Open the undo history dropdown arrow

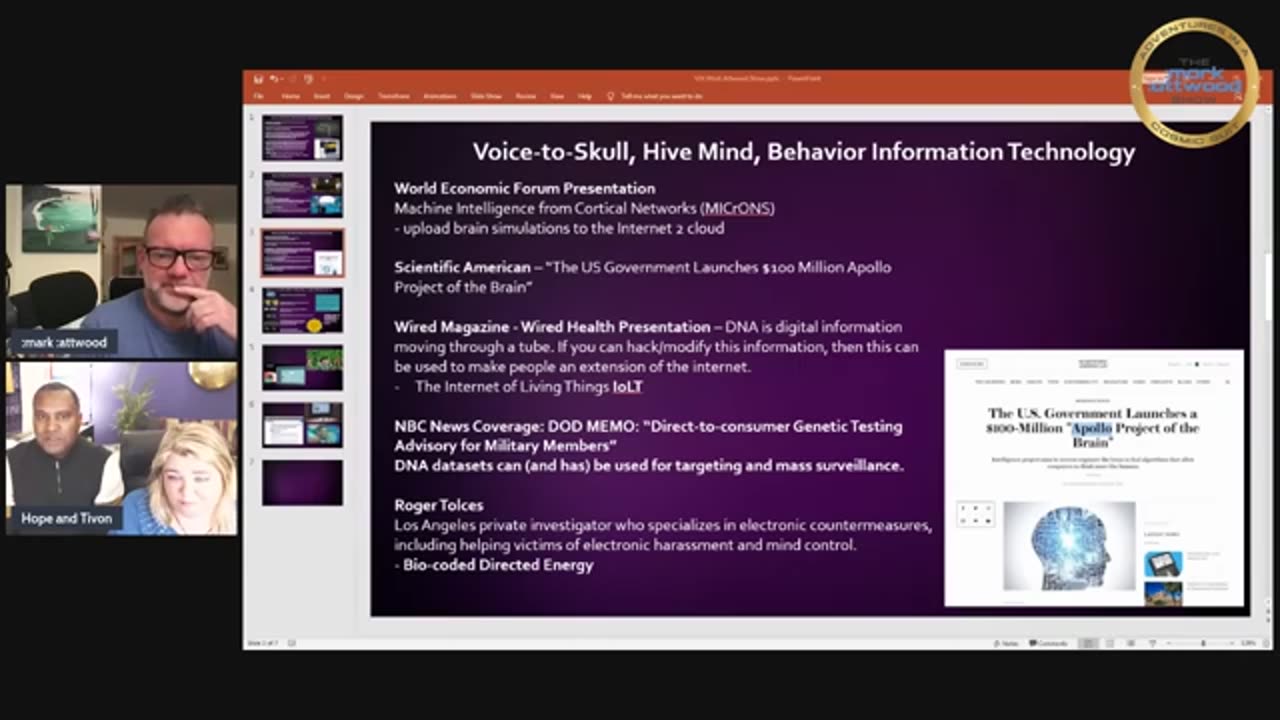282,79
